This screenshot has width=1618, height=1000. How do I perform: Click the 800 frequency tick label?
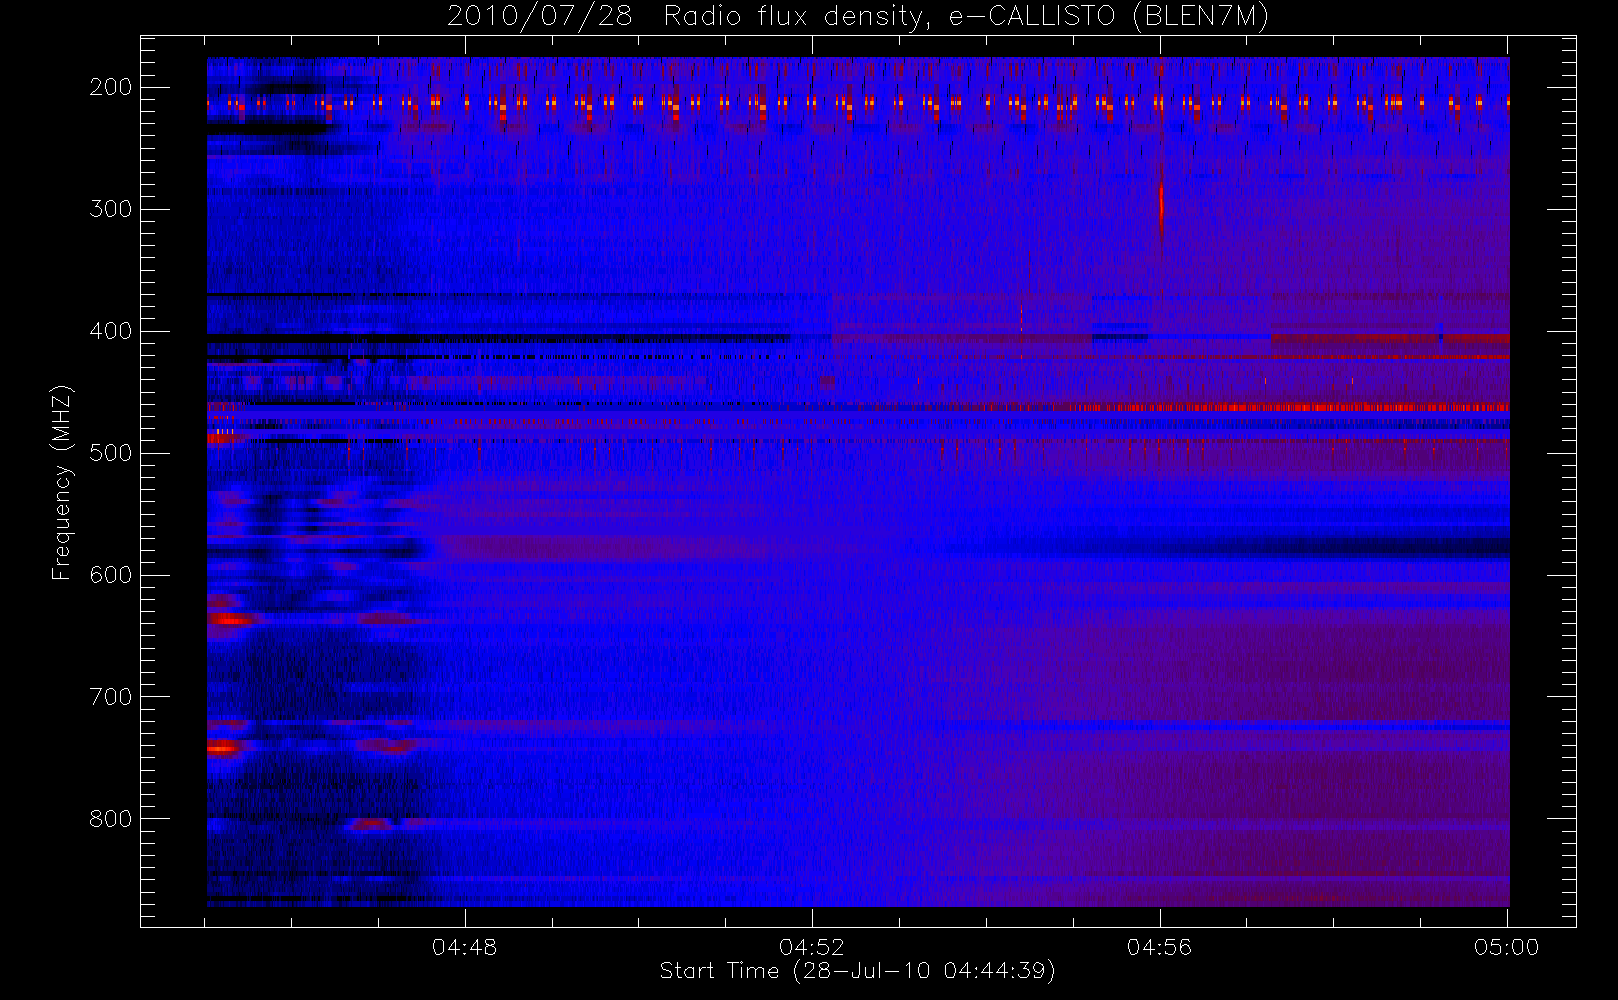pyautogui.click(x=110, y=819)
